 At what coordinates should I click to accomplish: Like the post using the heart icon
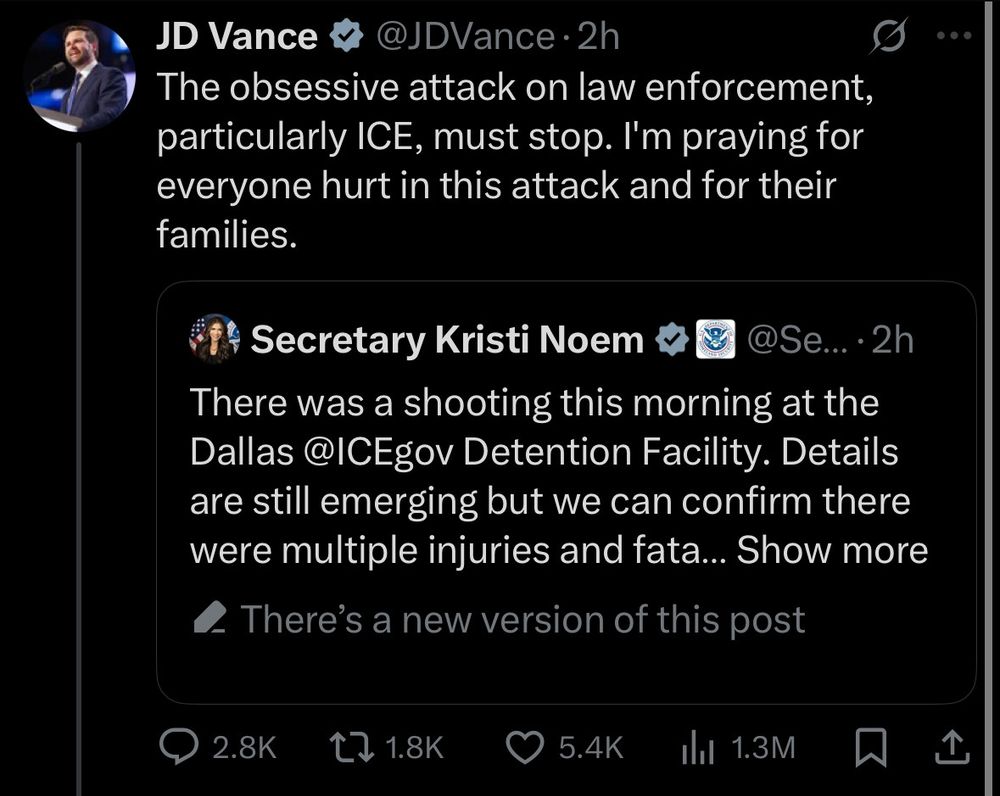[525, 745]
